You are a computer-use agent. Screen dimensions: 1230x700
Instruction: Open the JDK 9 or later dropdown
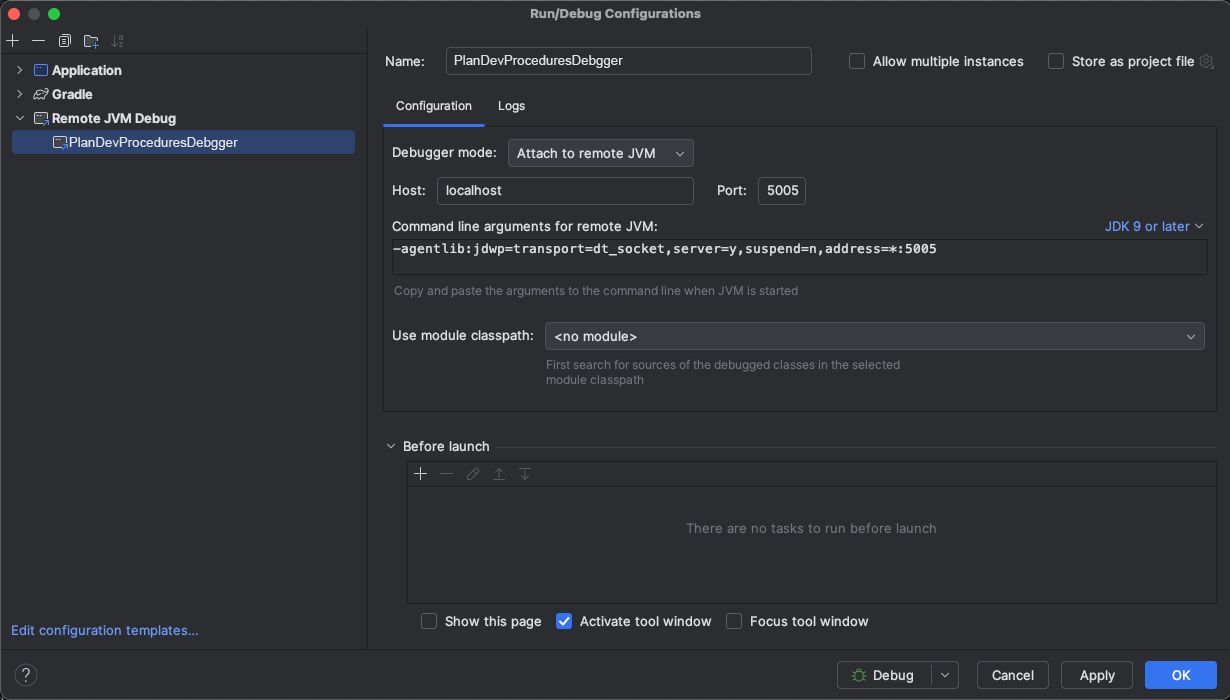tap(1154, 226)
